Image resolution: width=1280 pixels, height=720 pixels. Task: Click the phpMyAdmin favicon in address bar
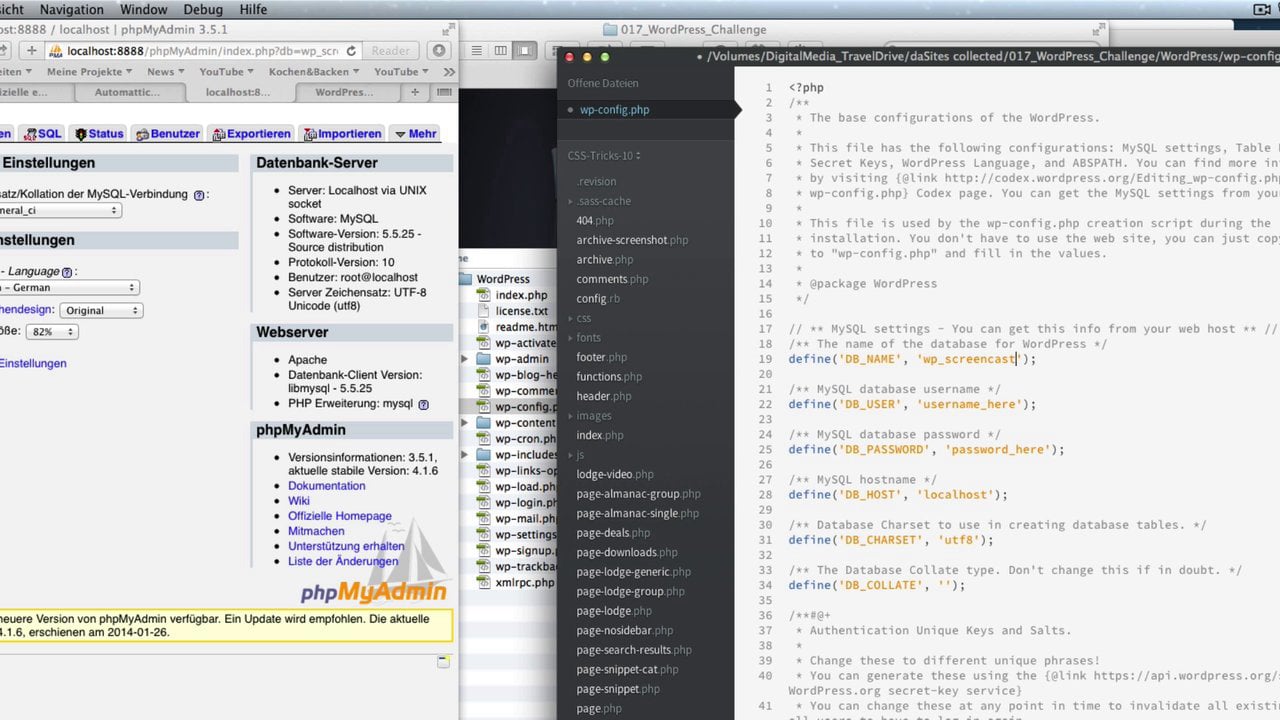tap(56, 51)
